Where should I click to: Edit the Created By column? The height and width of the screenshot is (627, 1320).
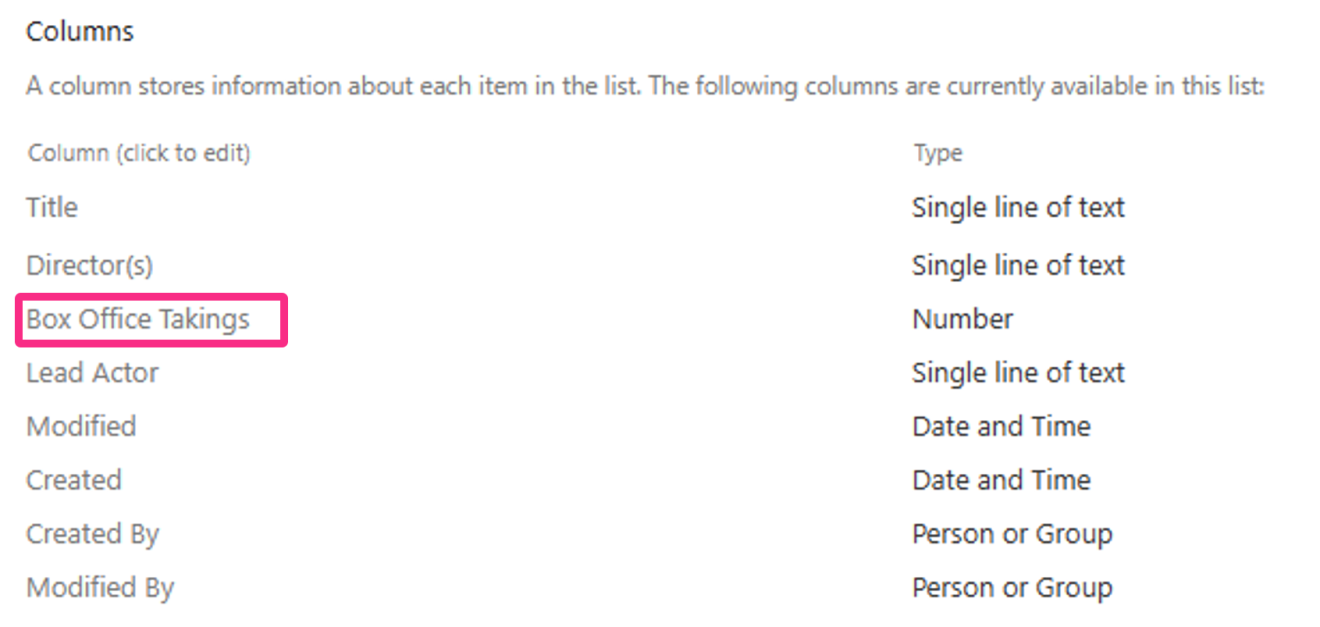pos(92,533)
